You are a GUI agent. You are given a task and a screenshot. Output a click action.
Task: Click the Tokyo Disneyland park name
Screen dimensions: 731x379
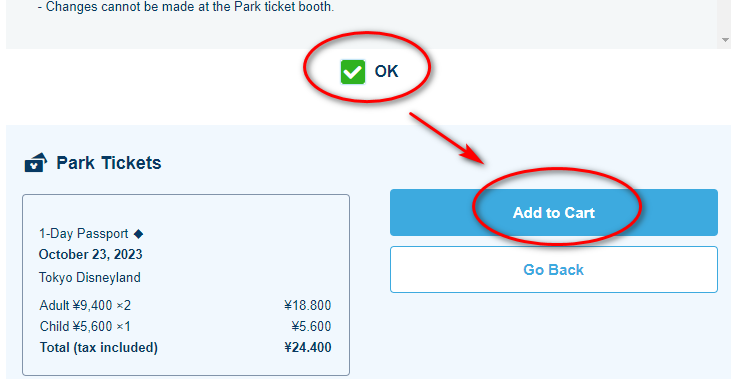point(90,277)
